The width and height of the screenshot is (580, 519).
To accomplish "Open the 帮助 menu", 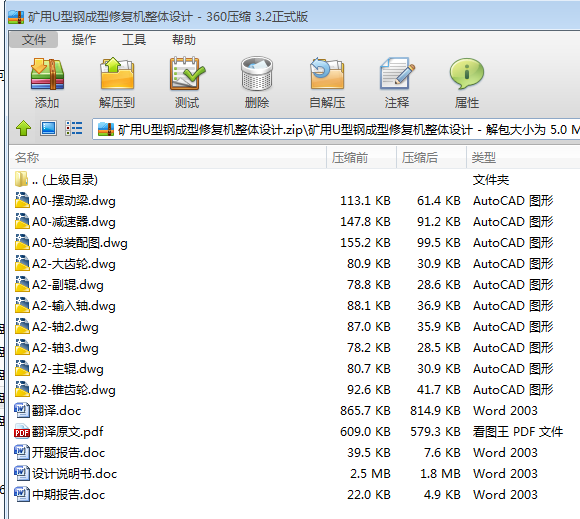I will tap(184, 39).
